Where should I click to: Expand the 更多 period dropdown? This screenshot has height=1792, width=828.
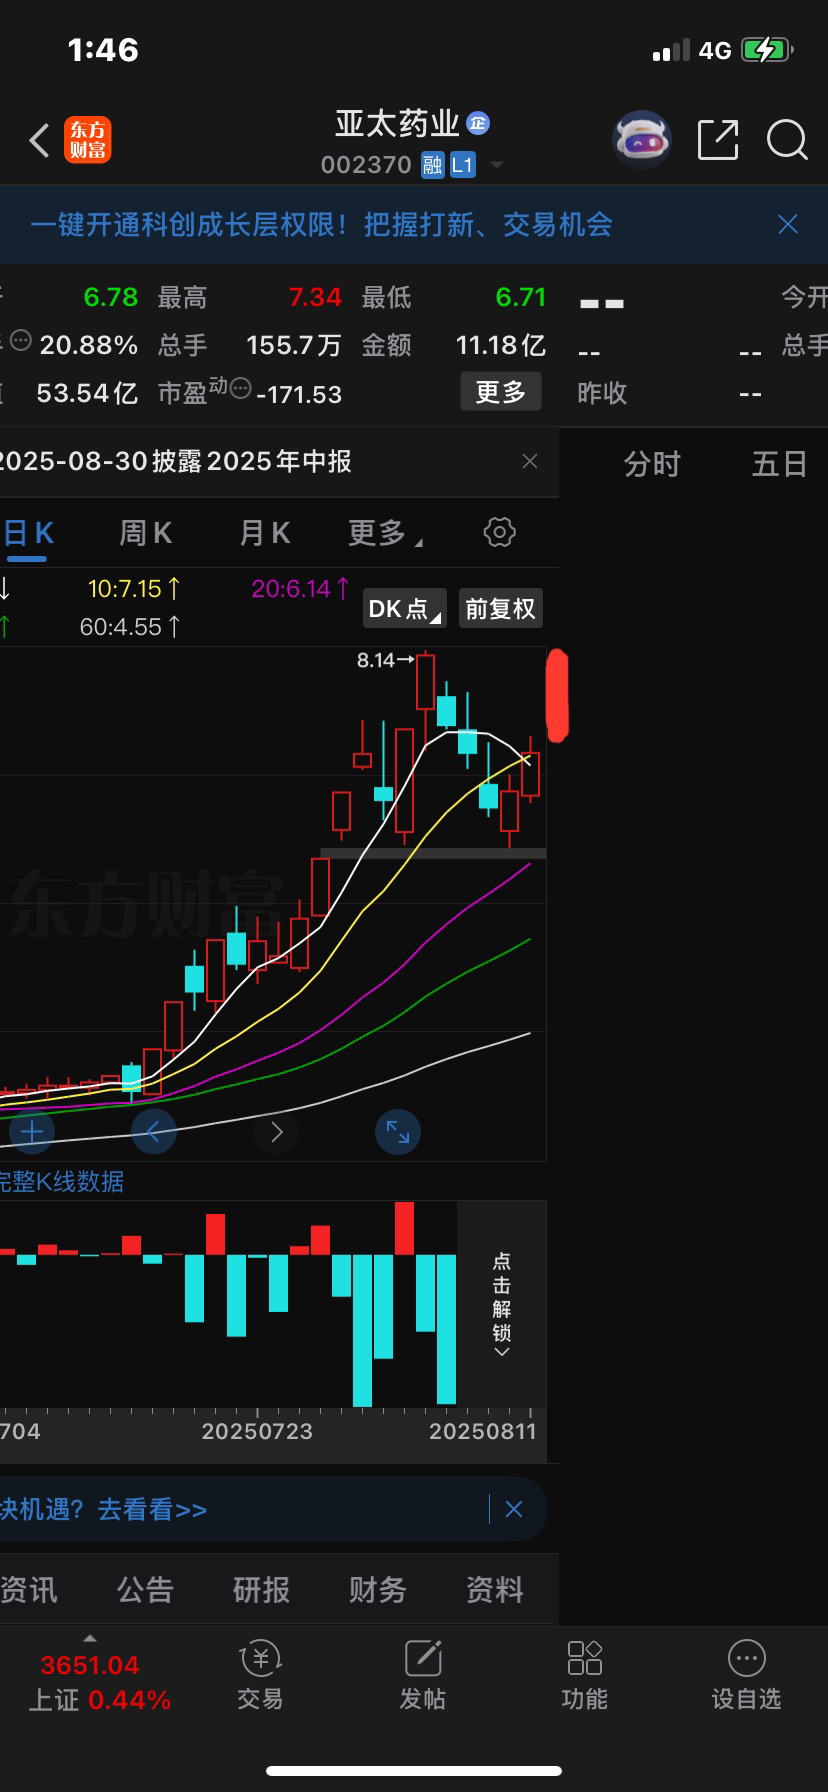385,533
